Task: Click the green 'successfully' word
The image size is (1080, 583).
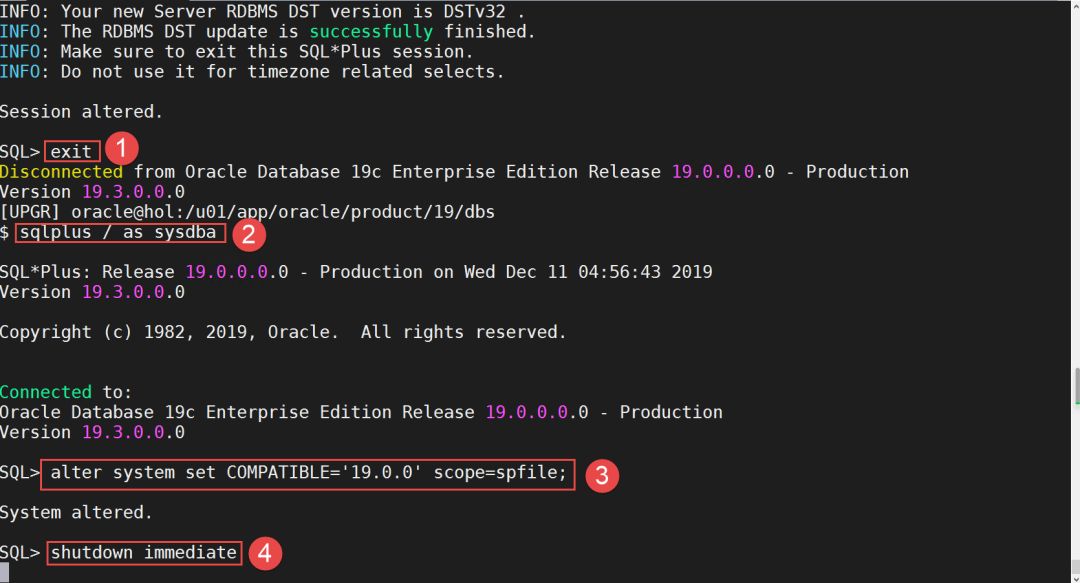Action: pos(372,32)
